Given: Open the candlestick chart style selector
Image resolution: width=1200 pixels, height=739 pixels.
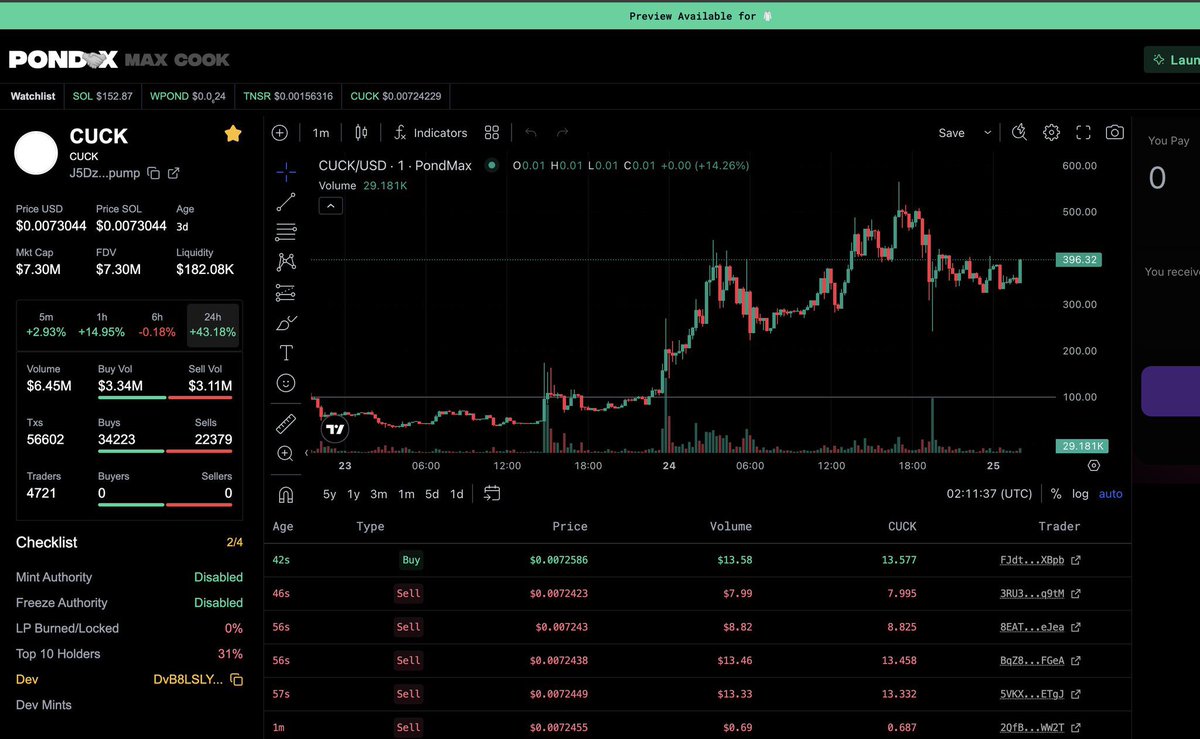Looking at the screenshot, I should pos(361,133).
